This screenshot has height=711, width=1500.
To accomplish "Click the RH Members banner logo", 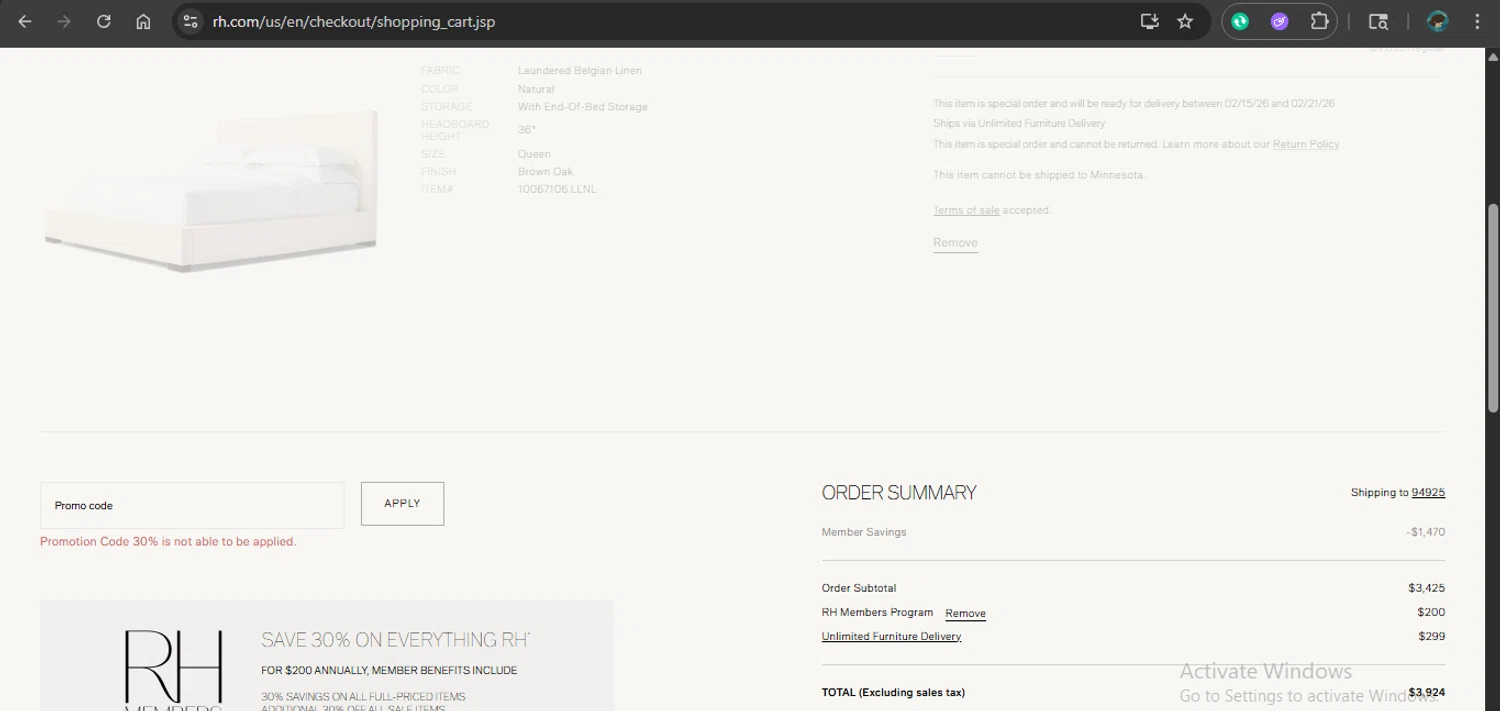I will point(173,670).
